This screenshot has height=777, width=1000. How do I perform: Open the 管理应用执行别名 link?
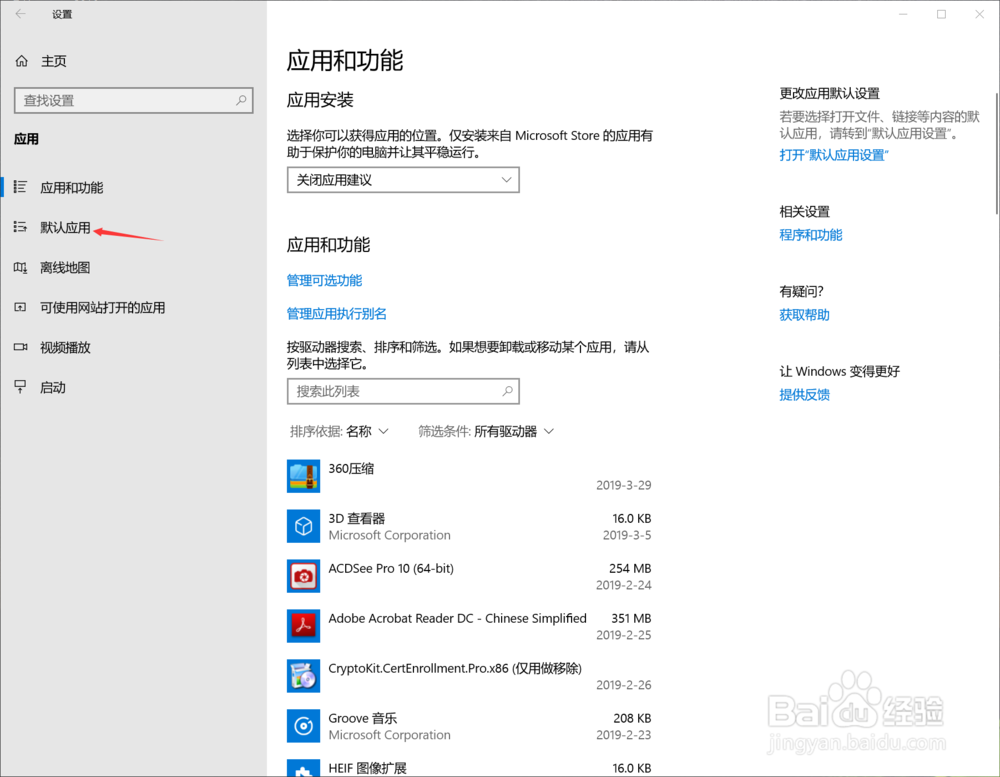(337, 313)
